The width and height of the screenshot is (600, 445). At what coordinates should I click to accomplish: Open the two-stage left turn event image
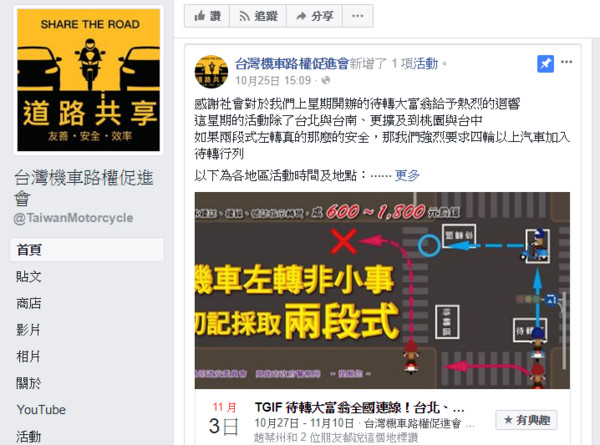pyautogui.click(x=382, y=290)
